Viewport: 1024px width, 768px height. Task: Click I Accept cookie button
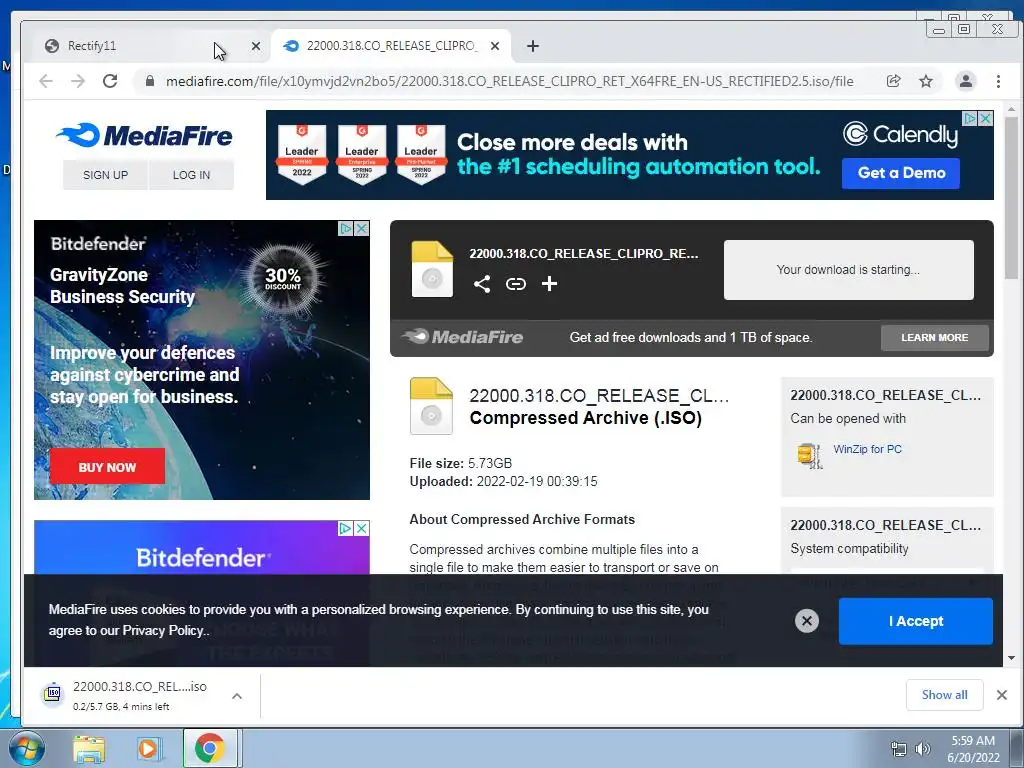[916, 621]
